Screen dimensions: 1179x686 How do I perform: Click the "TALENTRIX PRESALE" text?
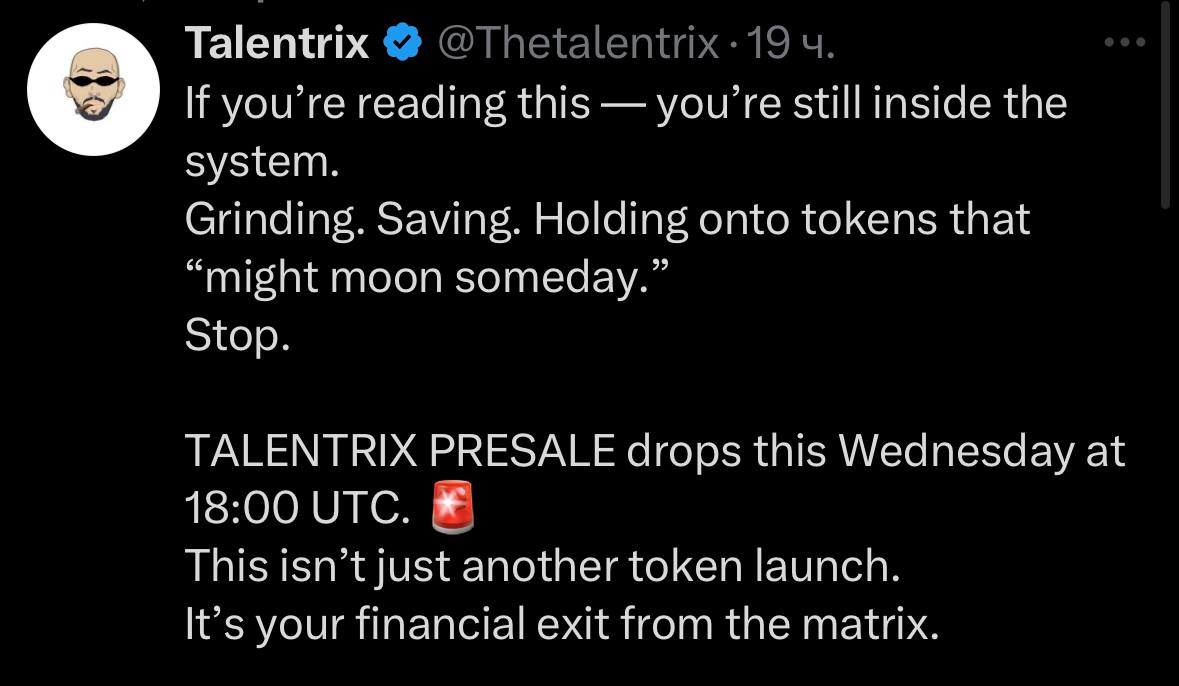click(x=400, y=451)
